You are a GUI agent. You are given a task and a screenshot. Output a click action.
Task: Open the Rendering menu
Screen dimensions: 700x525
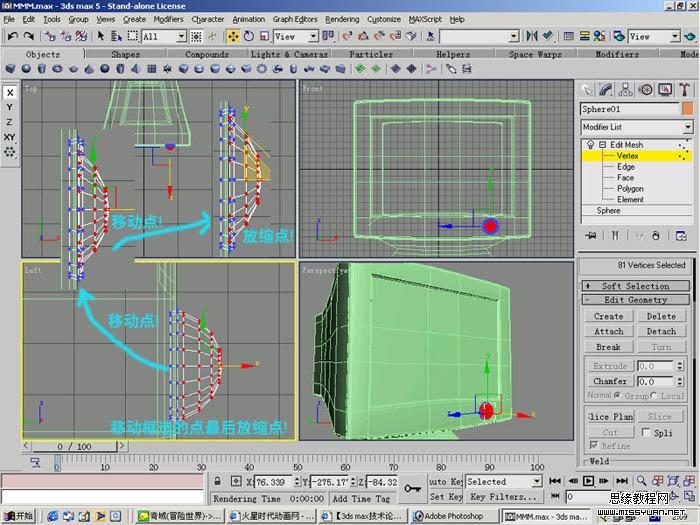(x=342, y=19)
